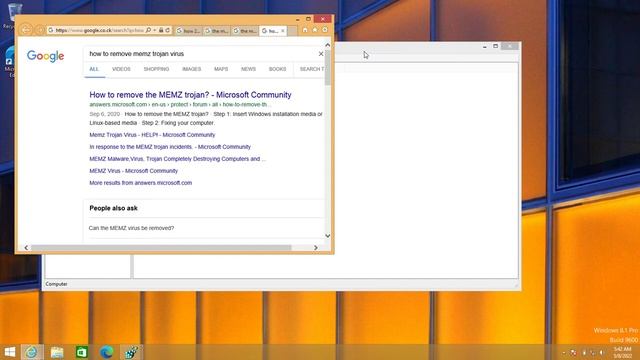Click the vertical scrollbar thumb
Screen dimensions: 640x360
pos(327,67)
